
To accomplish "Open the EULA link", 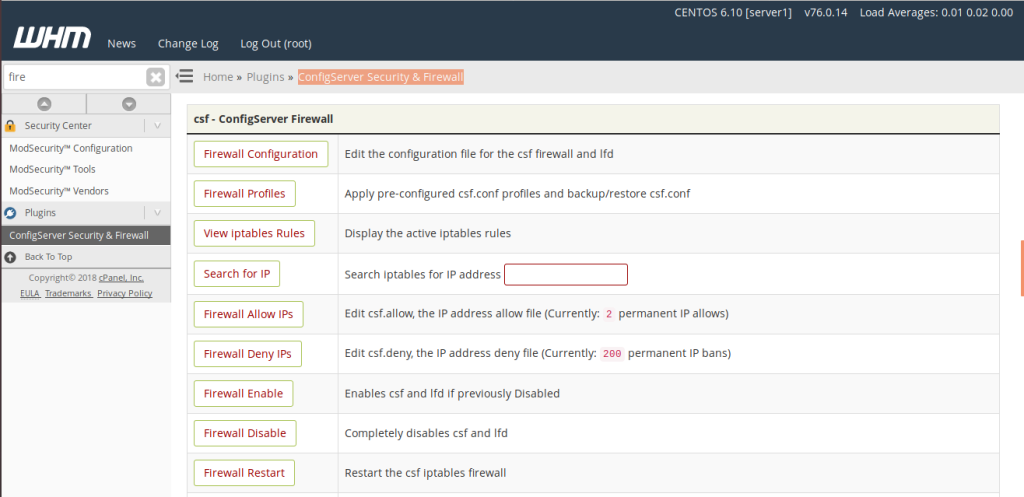I will tap(30, 293).
